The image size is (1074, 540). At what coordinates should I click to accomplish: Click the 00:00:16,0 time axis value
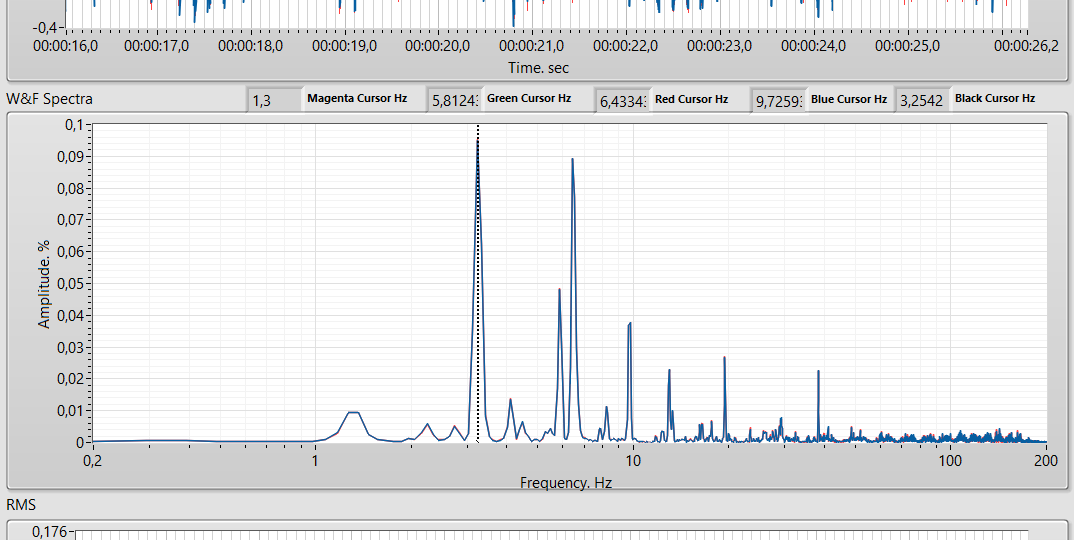(66, 46)
